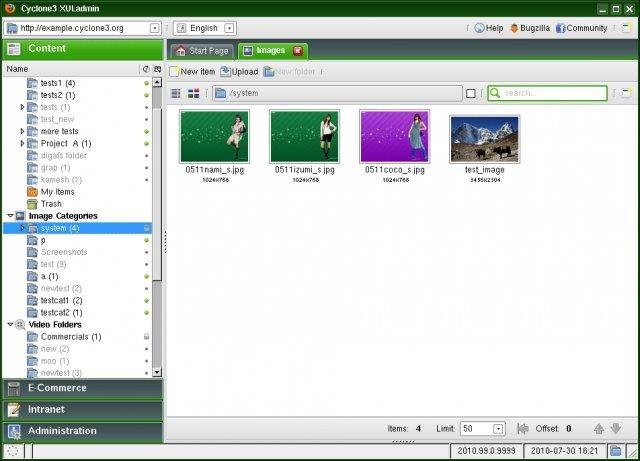
Task: Expand the Project A tree folder
Action: [23, 144]
